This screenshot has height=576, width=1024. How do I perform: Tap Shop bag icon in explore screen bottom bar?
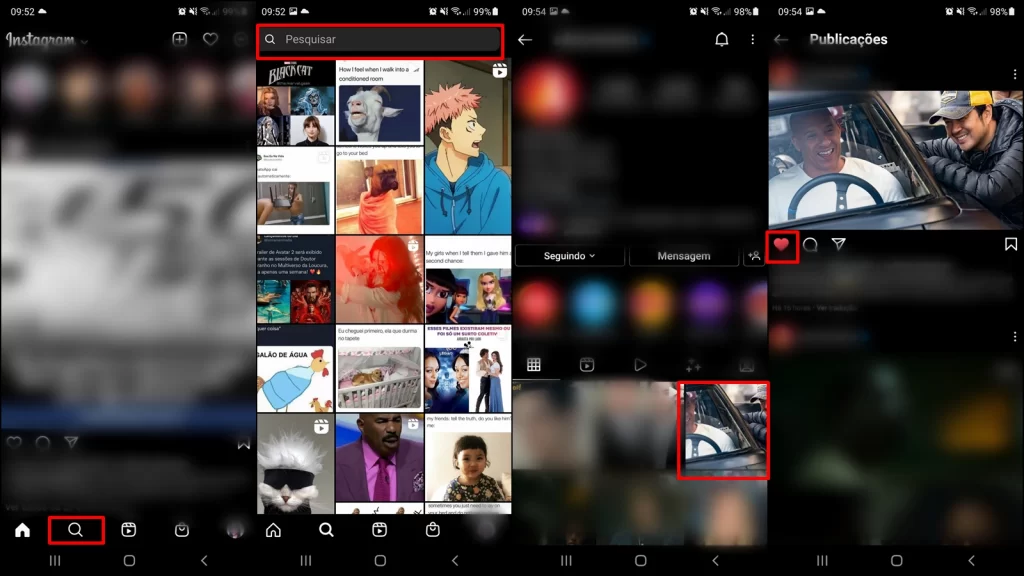point(432,530)
